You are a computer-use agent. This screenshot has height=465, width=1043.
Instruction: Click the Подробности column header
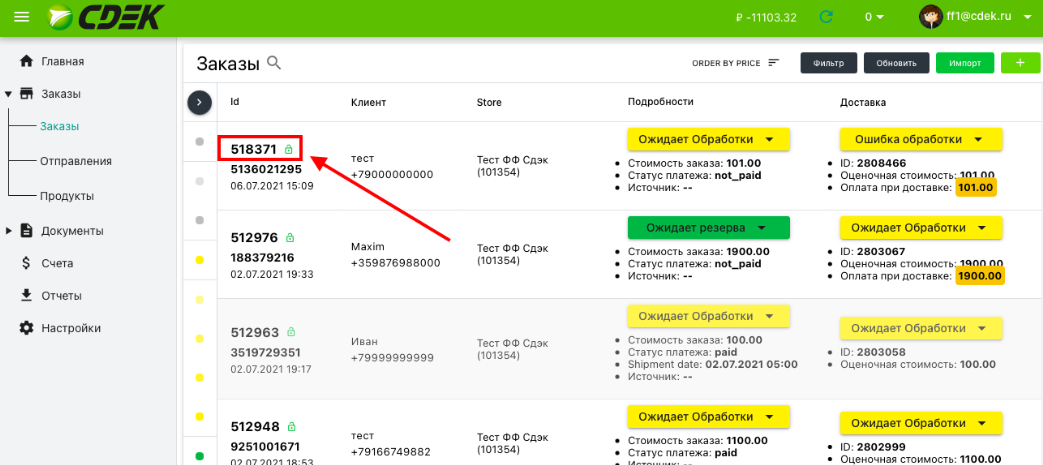661,102
